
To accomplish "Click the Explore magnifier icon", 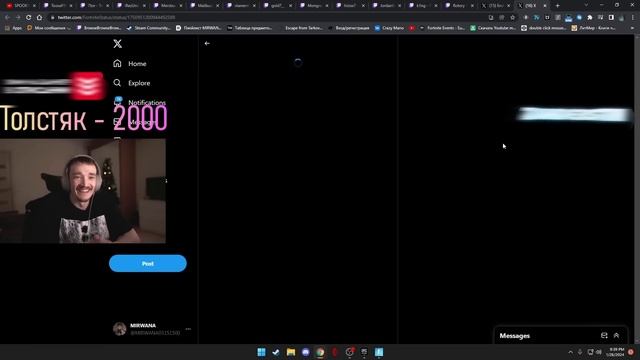I will pos(117,83).
